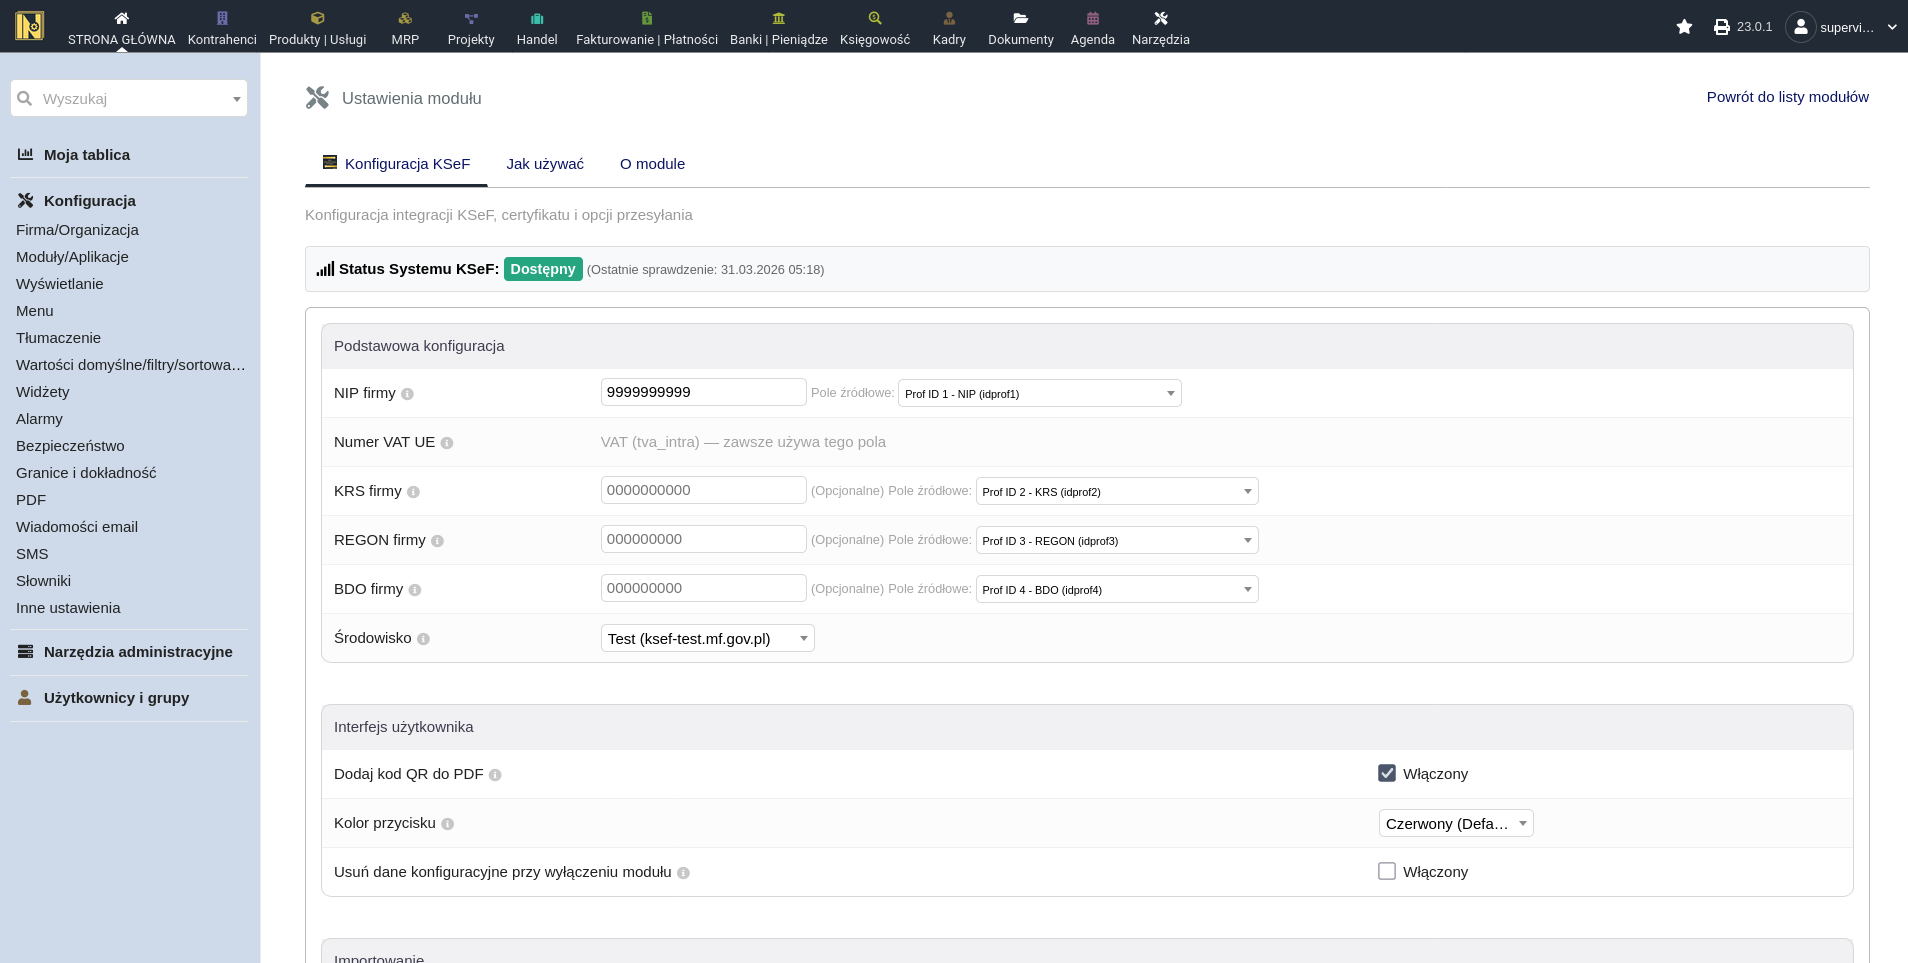Expand the Środowisko environment dropdown
The image size is (1908, 963).
pos(707,638)
